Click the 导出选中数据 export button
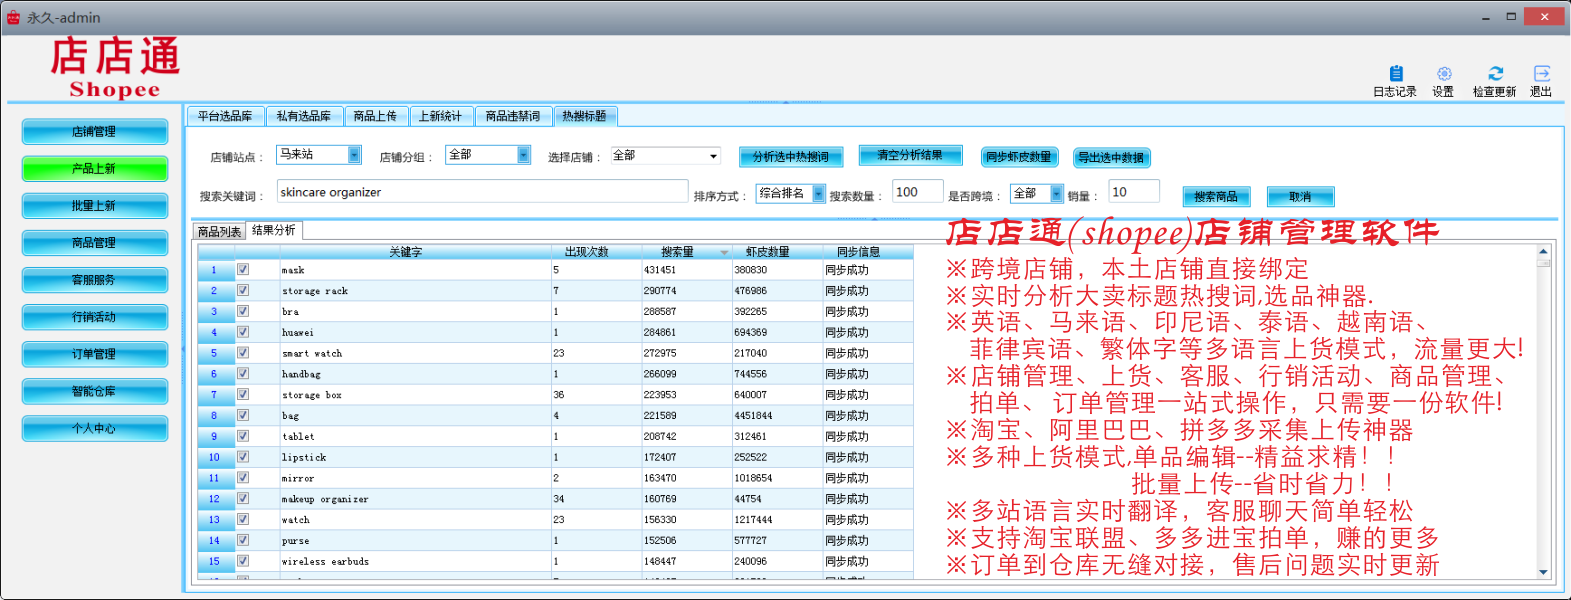This screenshot has width=1571, height=600. click(x=1111, y=158)
